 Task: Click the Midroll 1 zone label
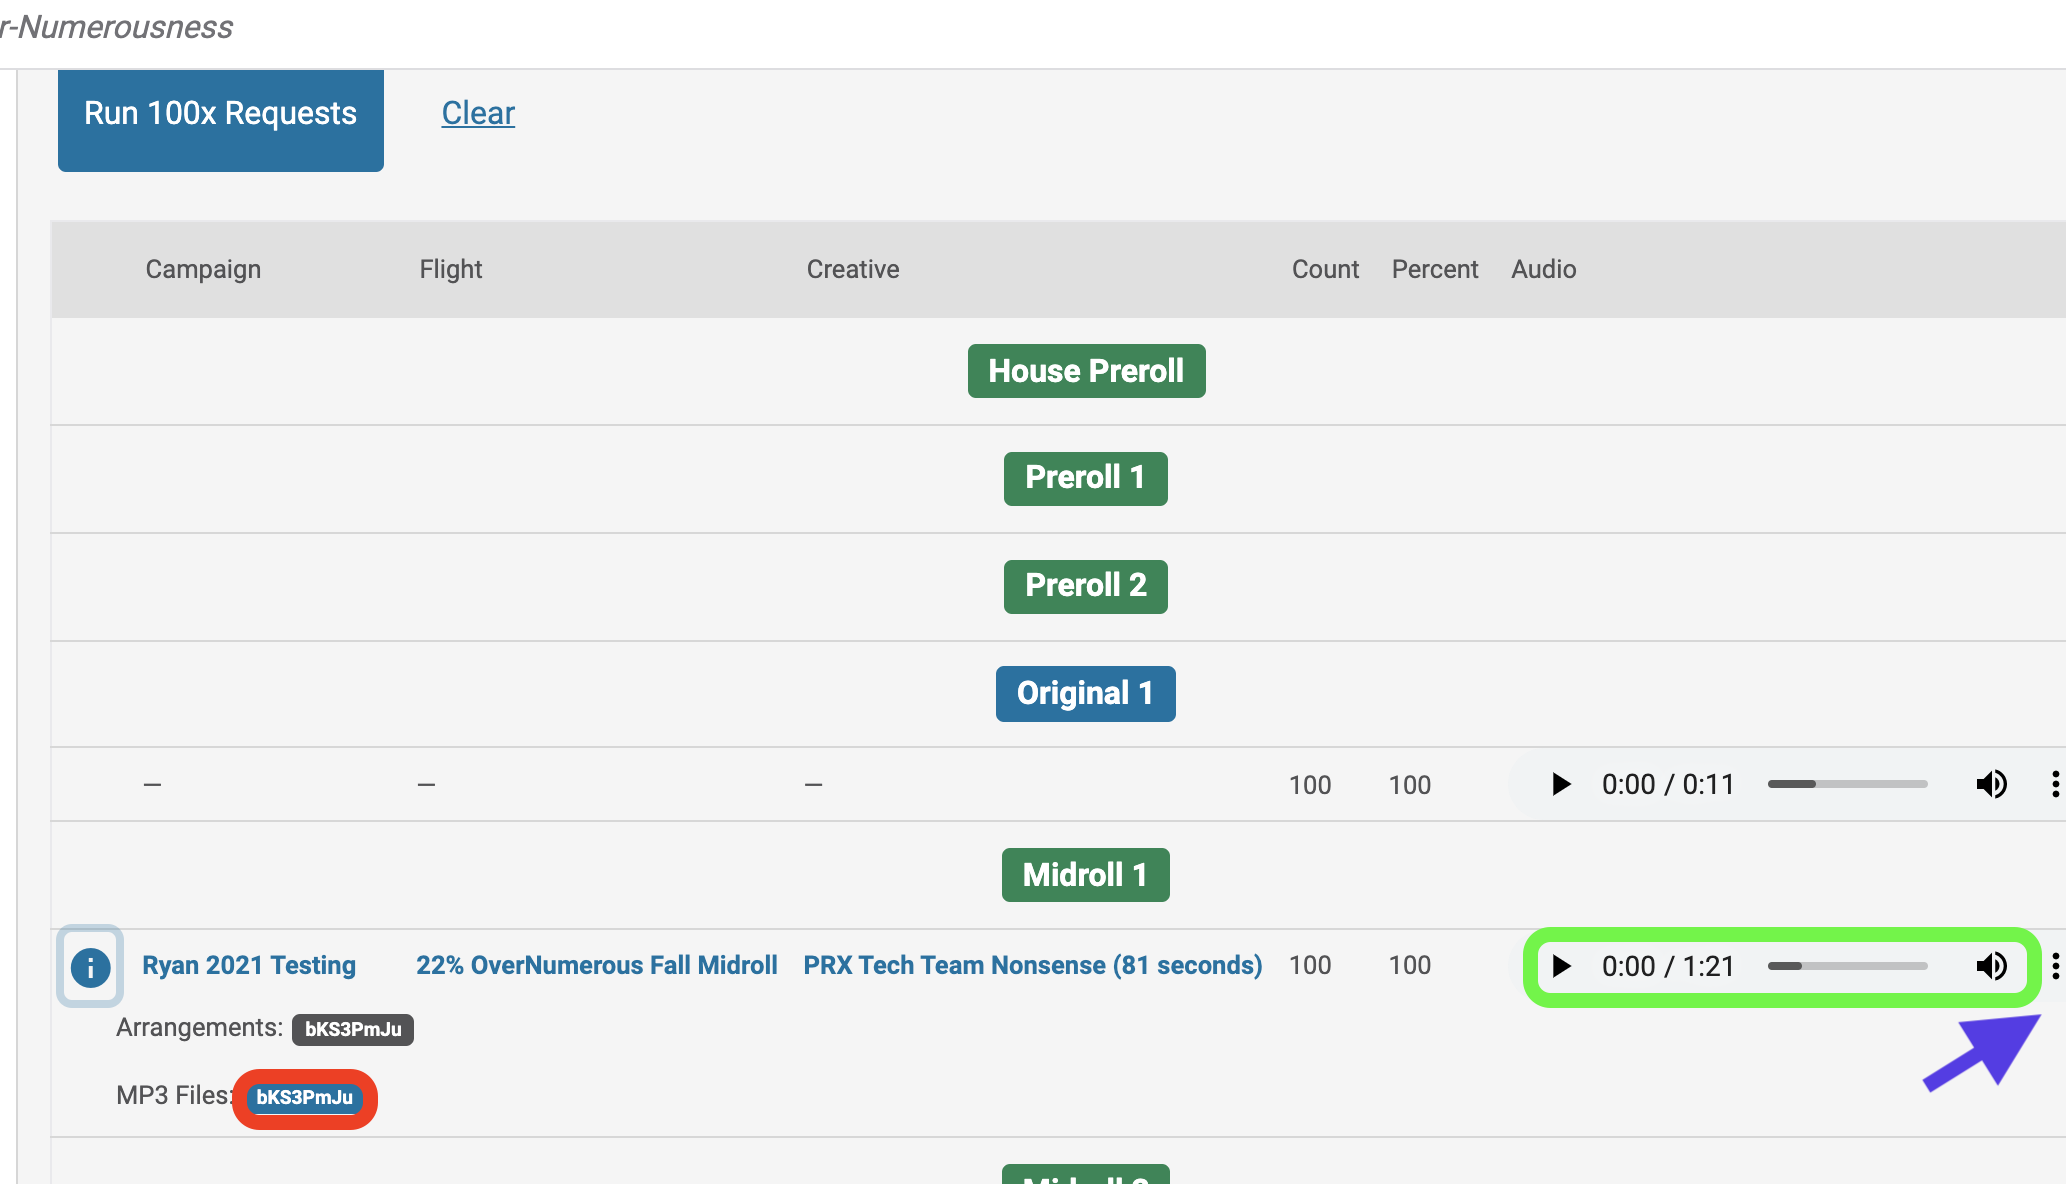coord(1086,875)
